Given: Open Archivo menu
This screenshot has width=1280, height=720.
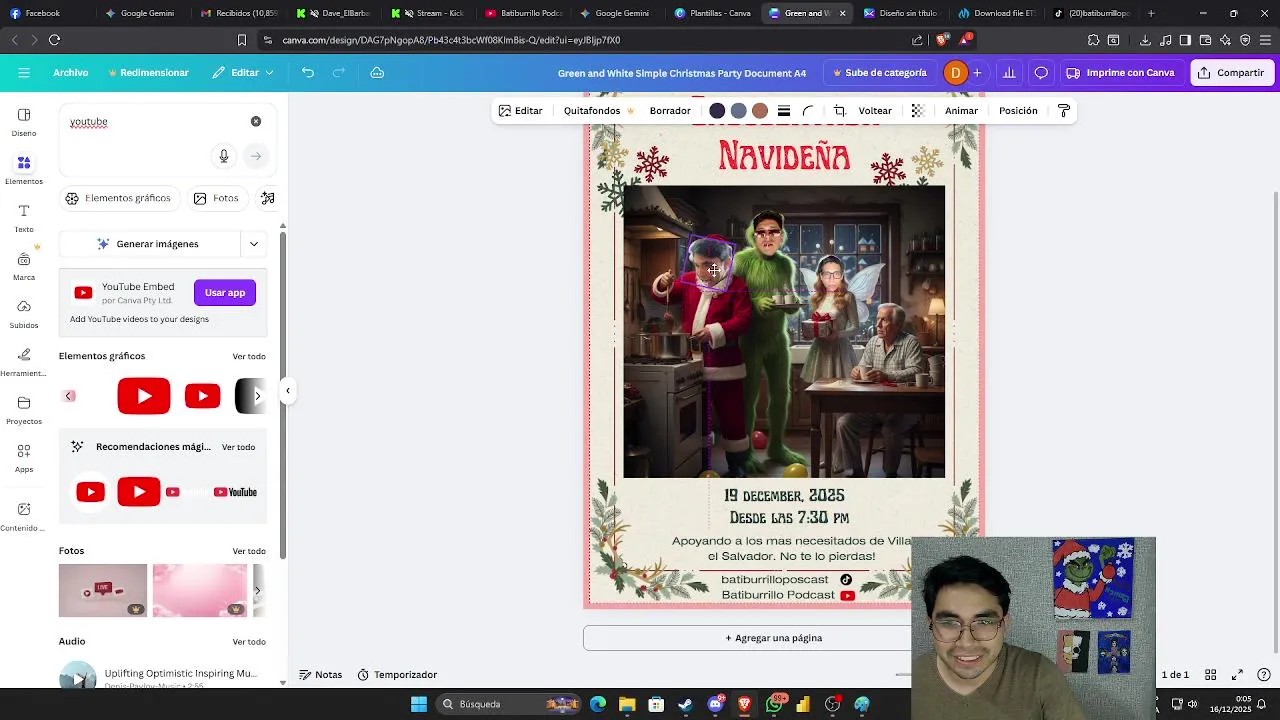Looking at the screenshot, I should coord(71,73).
